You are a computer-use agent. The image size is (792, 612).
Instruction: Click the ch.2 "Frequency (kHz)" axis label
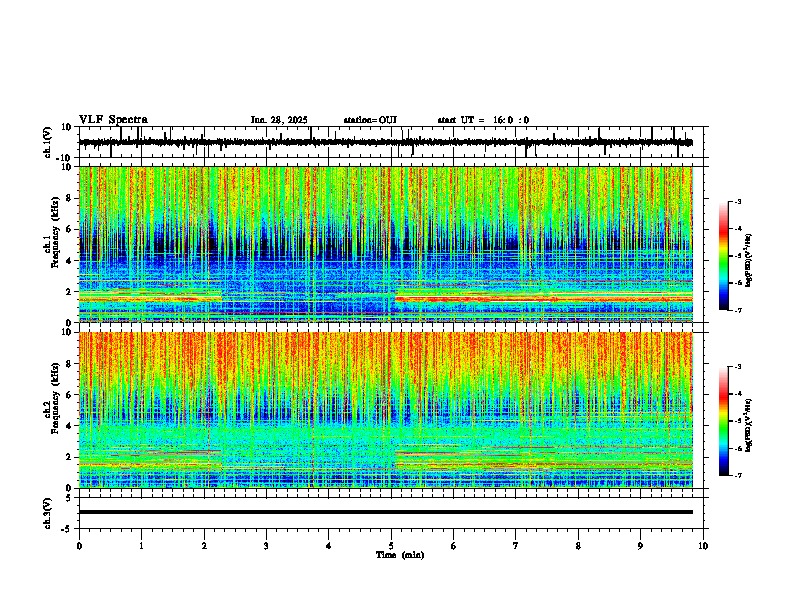pos(55,398)
